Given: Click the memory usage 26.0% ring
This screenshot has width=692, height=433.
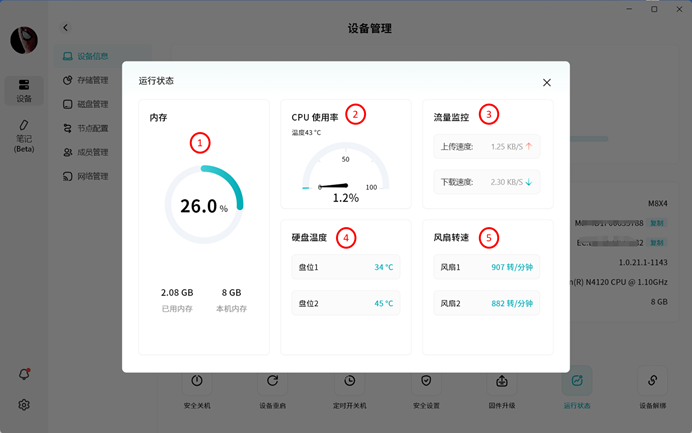Looking at the screenshot, I should point(204,205).
